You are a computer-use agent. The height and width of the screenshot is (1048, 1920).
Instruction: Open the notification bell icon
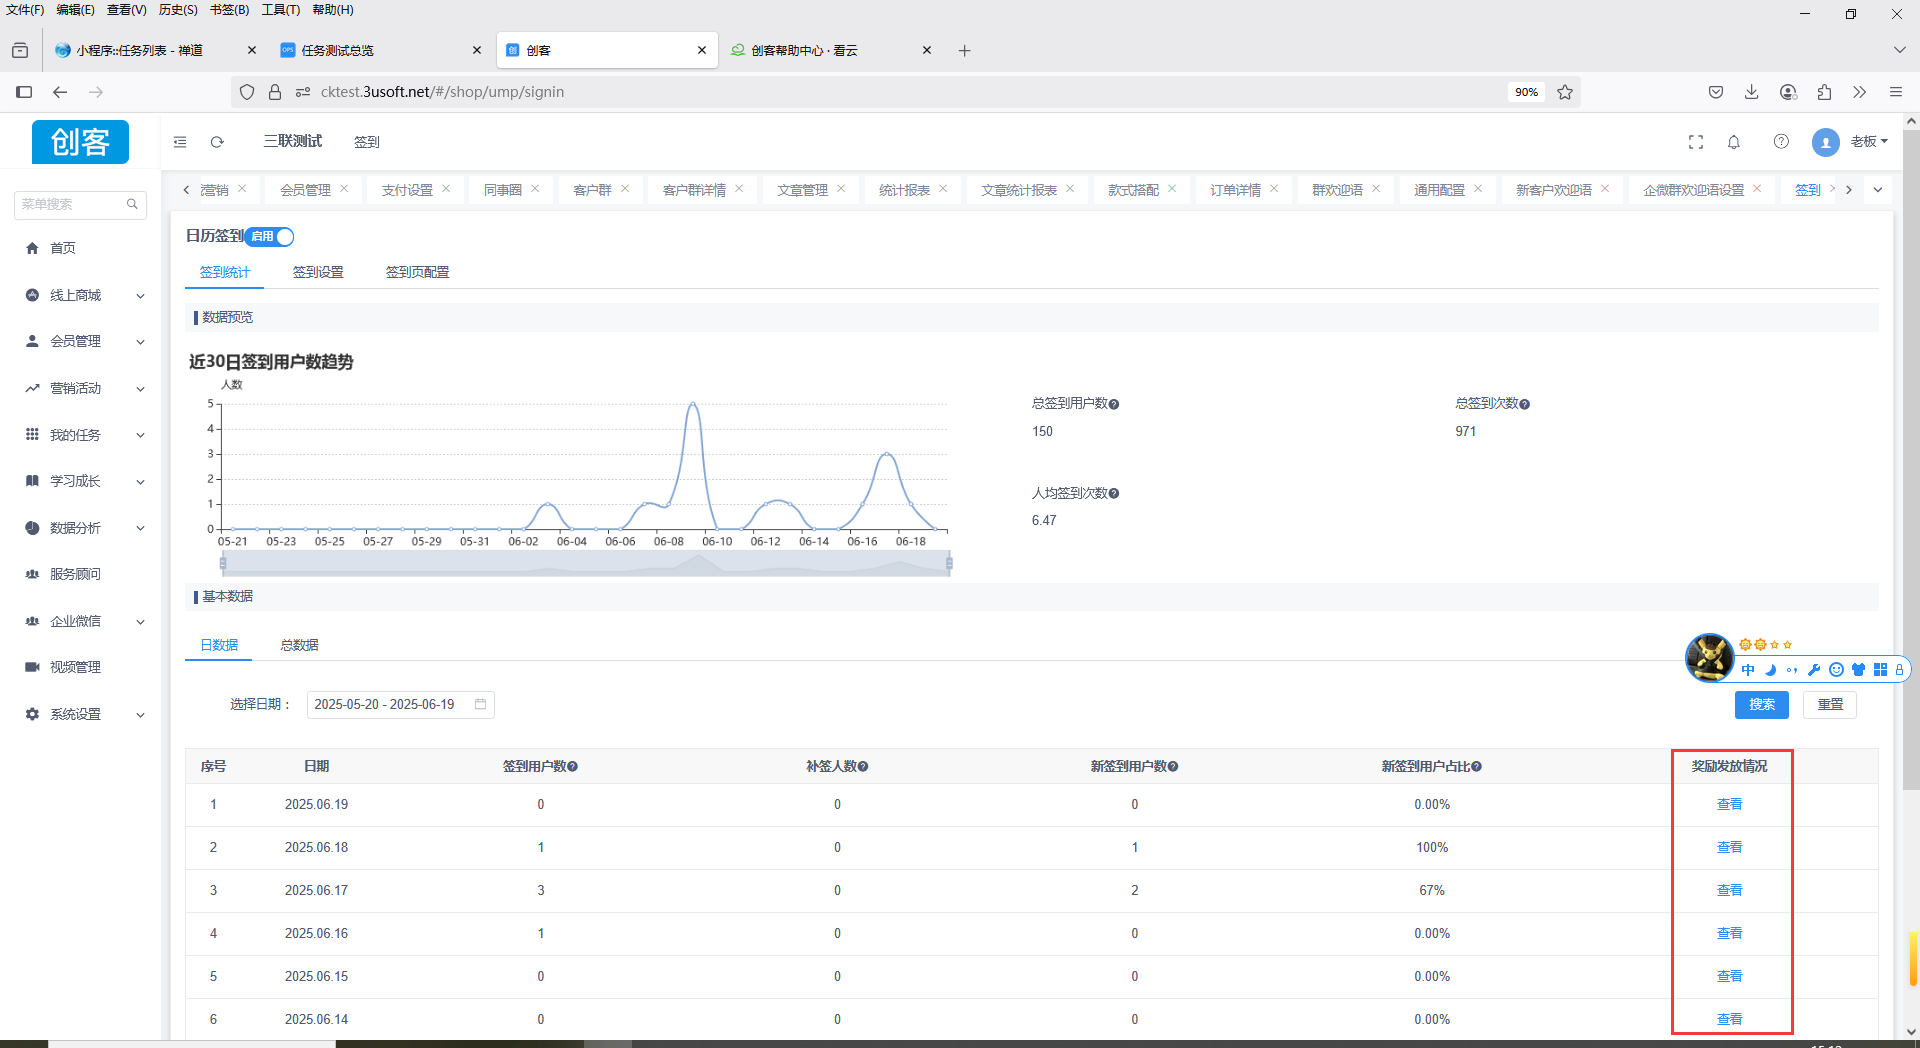[x=1734, y=142]
